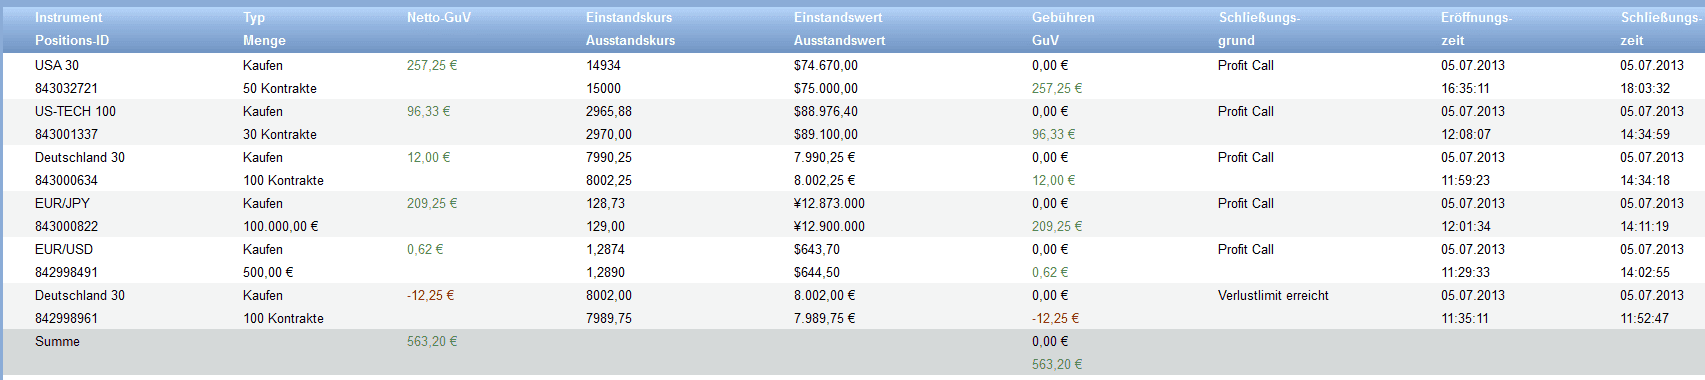Screen dimensions: 1705x380
Task: Click the EUR/USD instrument entry
Action: (x=63, y=249)
